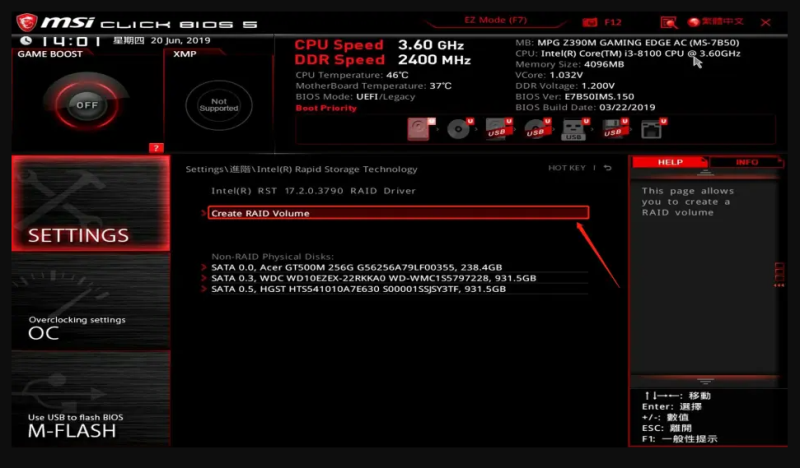
Task: Close the BIOS with the red X
Action: (765, 22)
